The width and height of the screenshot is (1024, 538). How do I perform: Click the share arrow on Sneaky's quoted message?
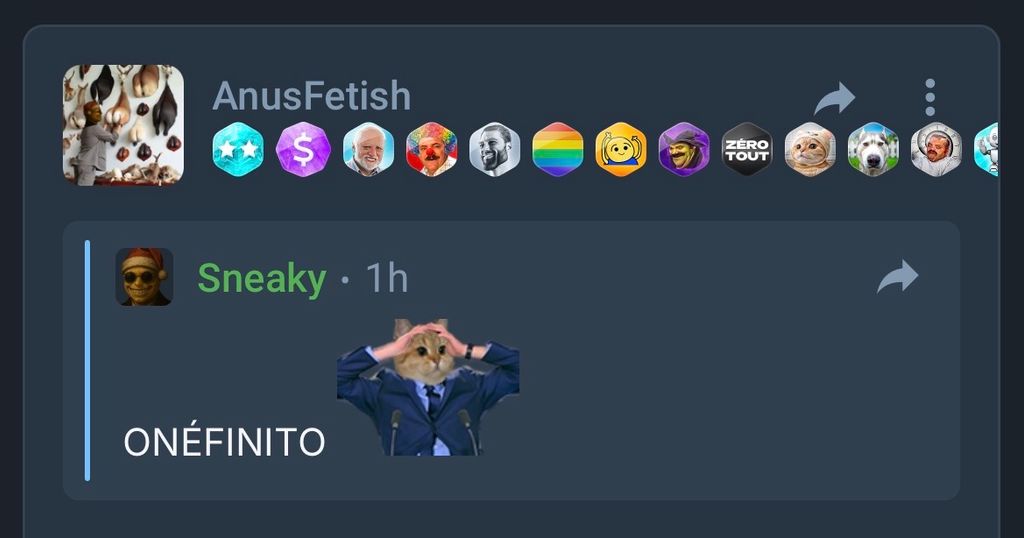(898, 277)
